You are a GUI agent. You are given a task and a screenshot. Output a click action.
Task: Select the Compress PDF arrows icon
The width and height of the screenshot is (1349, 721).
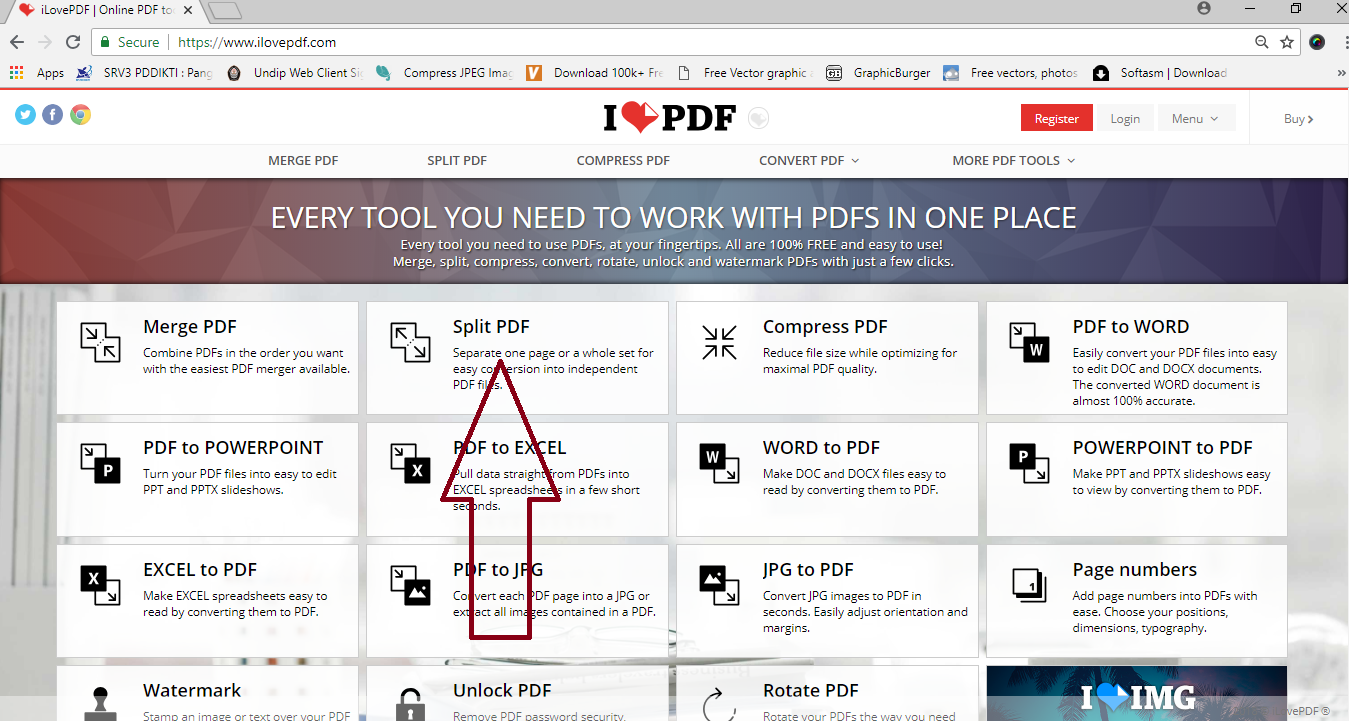[x=719, y=342]
